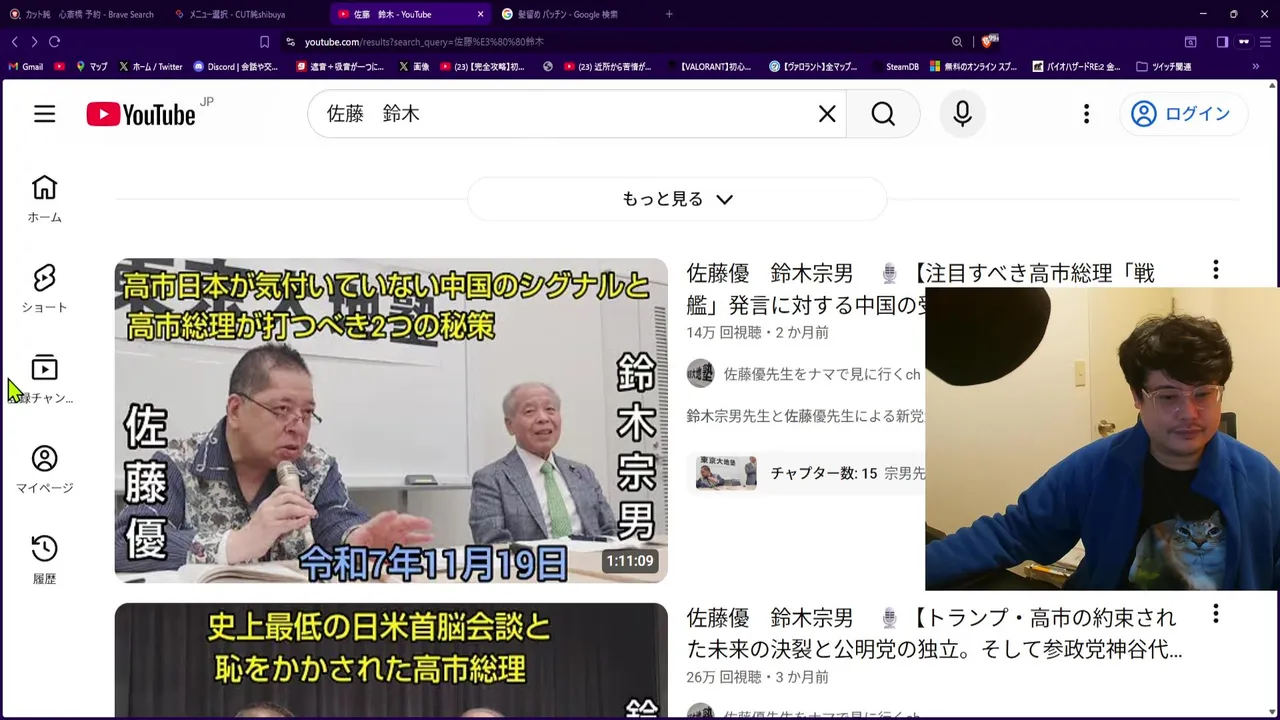Open video titled 注目すべき高市総理「戦艦」発言

[920, 289]
